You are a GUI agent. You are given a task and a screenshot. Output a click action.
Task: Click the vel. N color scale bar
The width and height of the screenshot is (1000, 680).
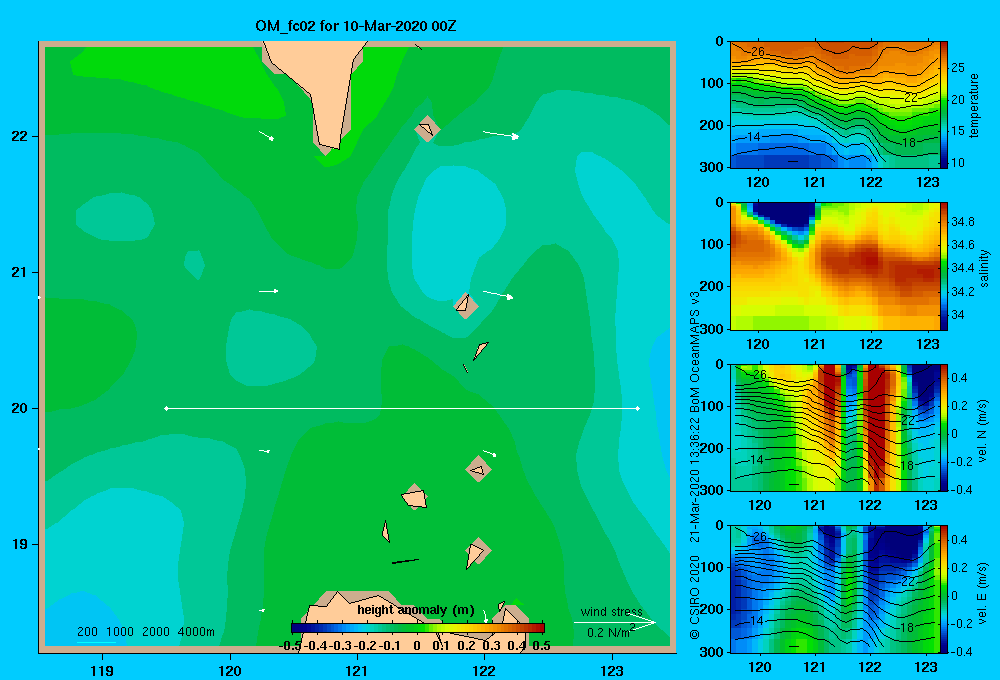(943, 427)
